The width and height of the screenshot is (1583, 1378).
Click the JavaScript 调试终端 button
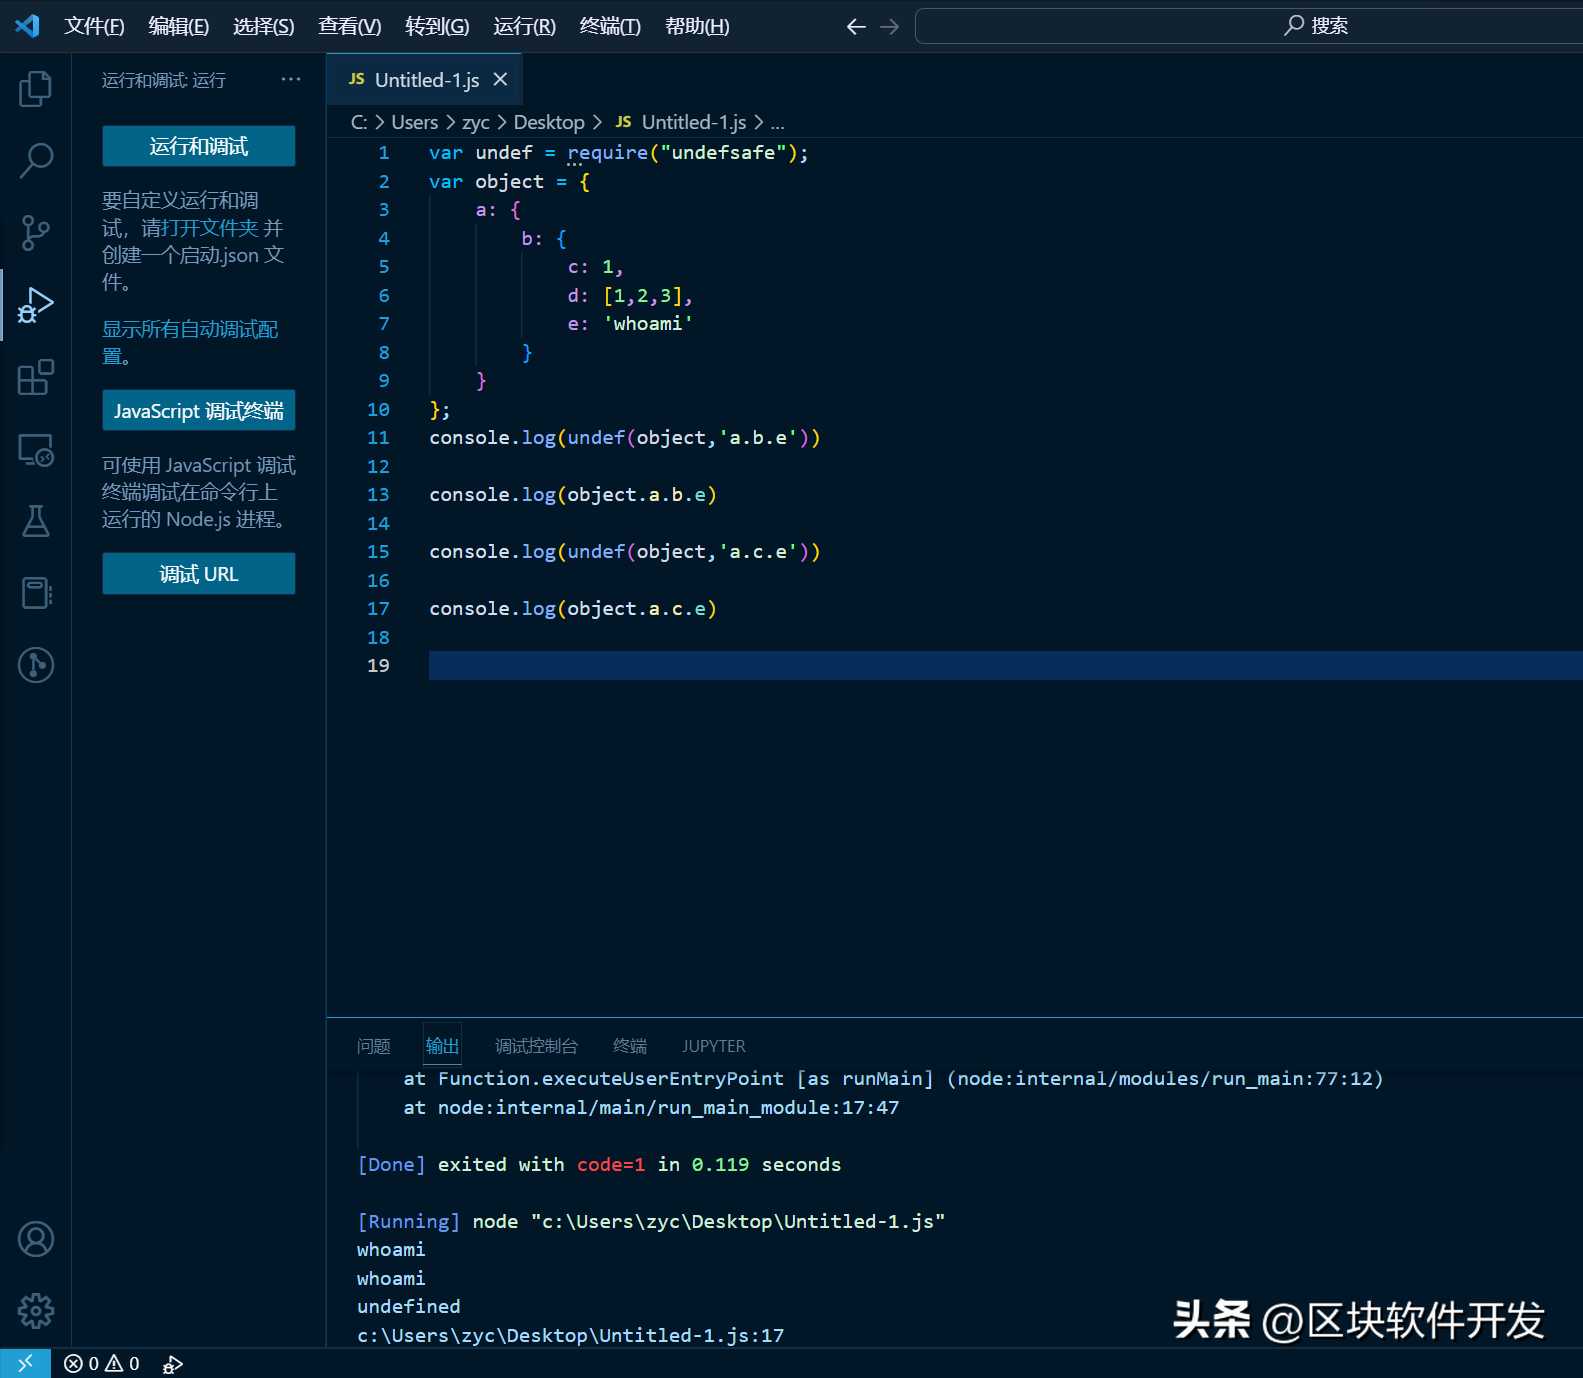[x=199, y=411]
